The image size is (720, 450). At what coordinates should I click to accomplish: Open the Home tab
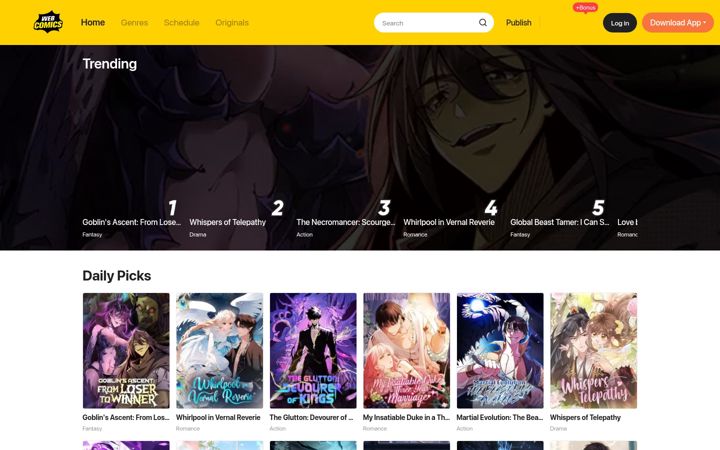(x=93, y=22)
